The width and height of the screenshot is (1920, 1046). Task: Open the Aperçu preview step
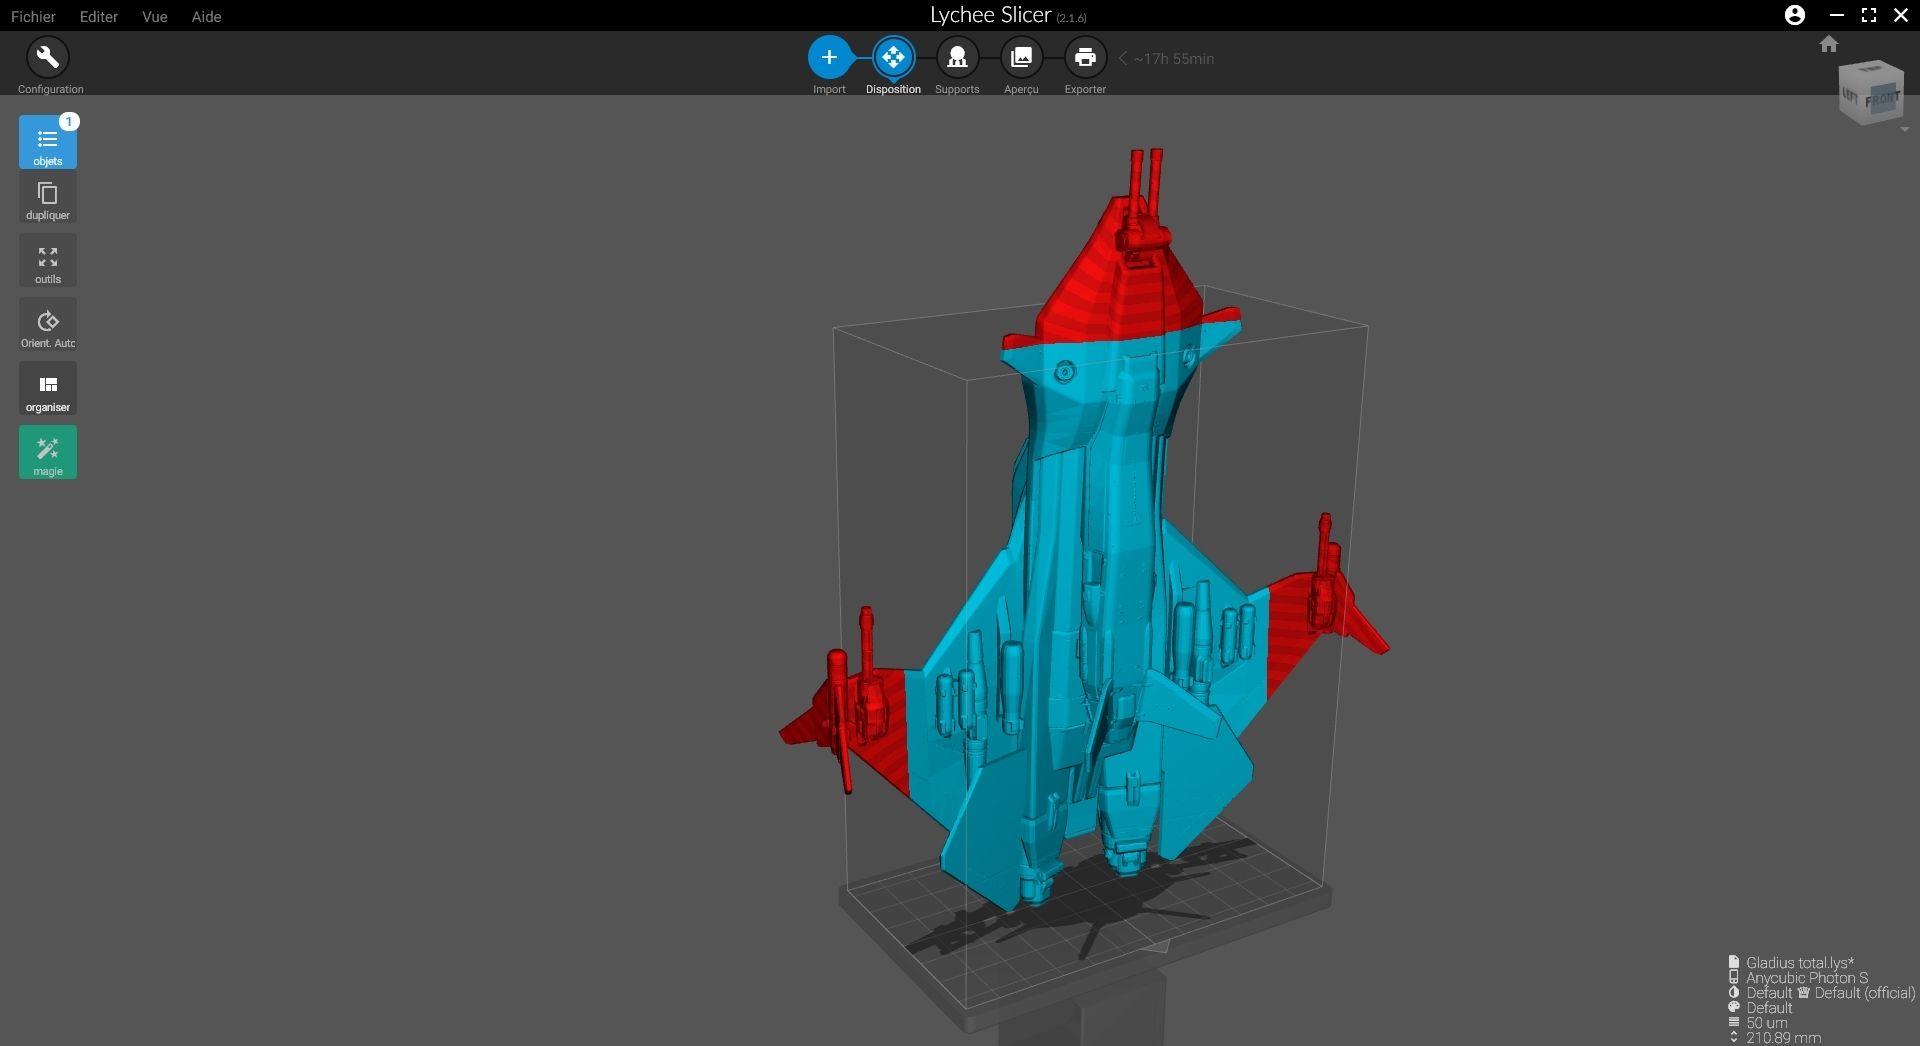[x=1021, y=58]
